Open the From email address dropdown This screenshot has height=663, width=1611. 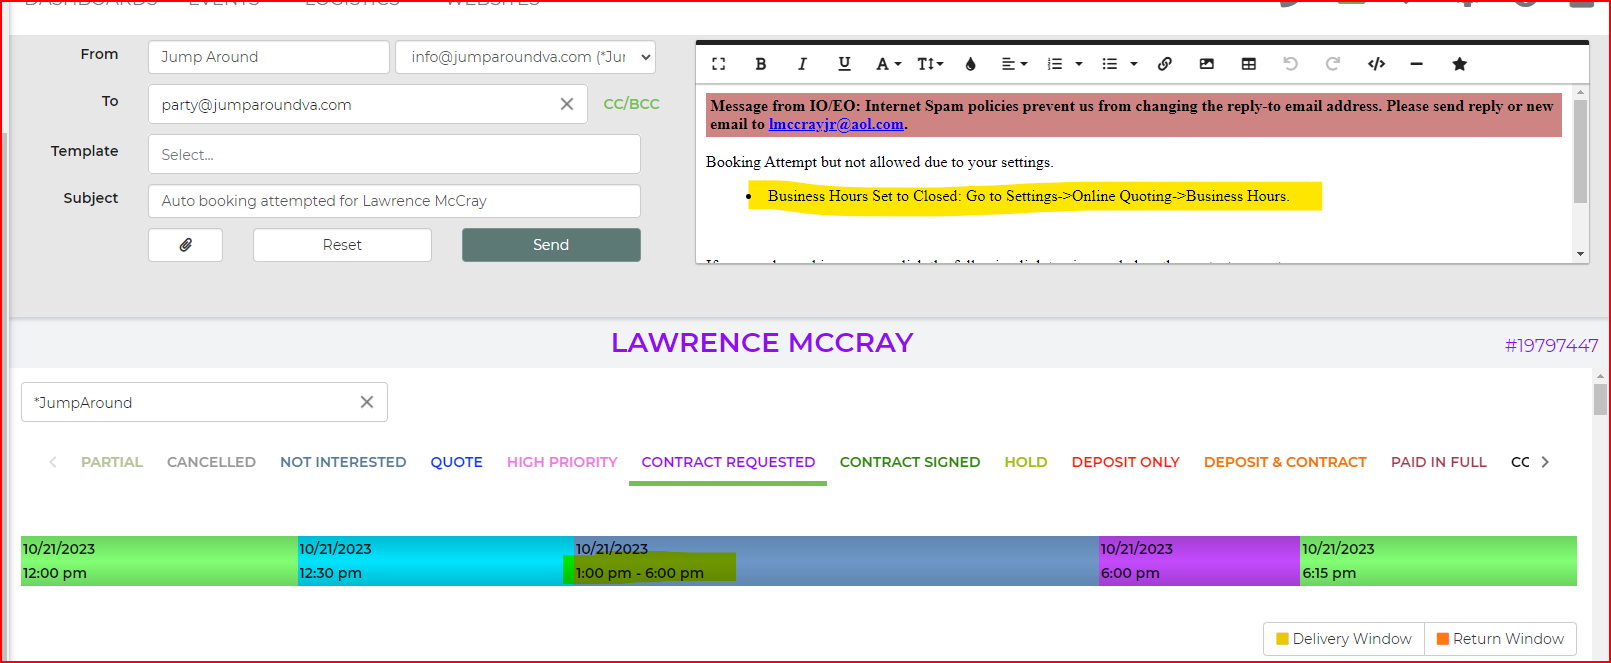click(x=525, y=57)
